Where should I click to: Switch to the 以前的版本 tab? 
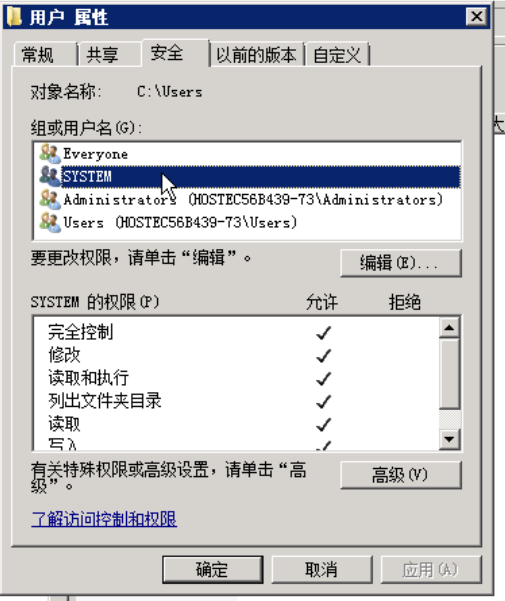tap(256, 54)
